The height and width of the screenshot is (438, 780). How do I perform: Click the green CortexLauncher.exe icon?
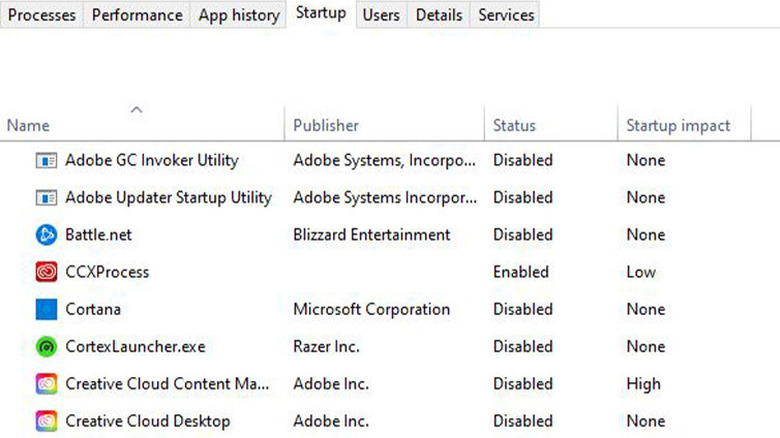(46, 347)
